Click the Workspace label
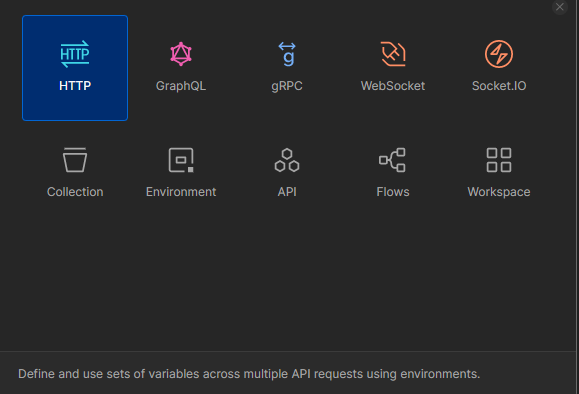579x394 pixels. click(499, 192)
